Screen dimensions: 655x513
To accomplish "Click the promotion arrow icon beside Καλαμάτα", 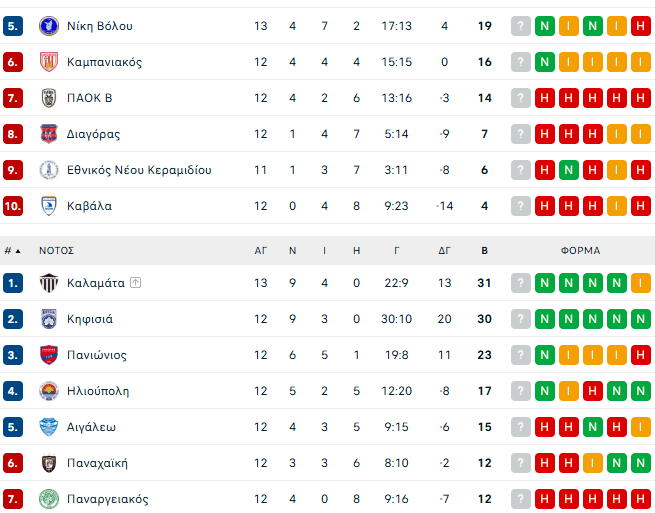I will click(x=136, y=283).
